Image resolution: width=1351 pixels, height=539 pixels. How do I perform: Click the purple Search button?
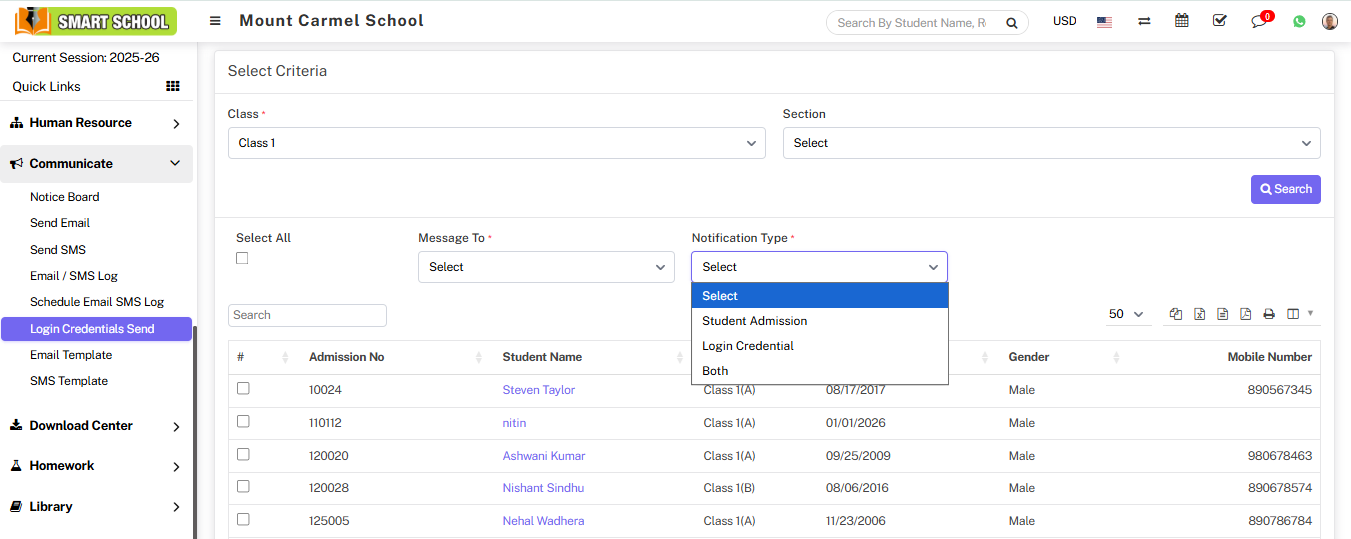(1285, 189)
